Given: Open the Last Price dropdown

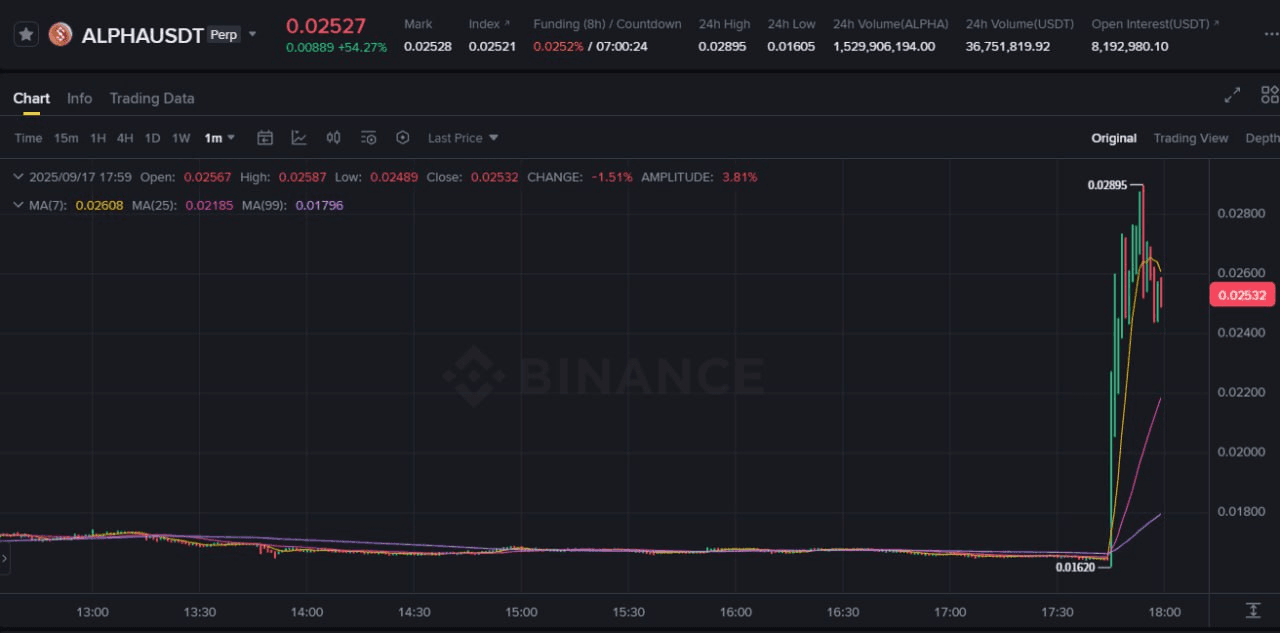Looking at the screenshot, I should [463, 138].
